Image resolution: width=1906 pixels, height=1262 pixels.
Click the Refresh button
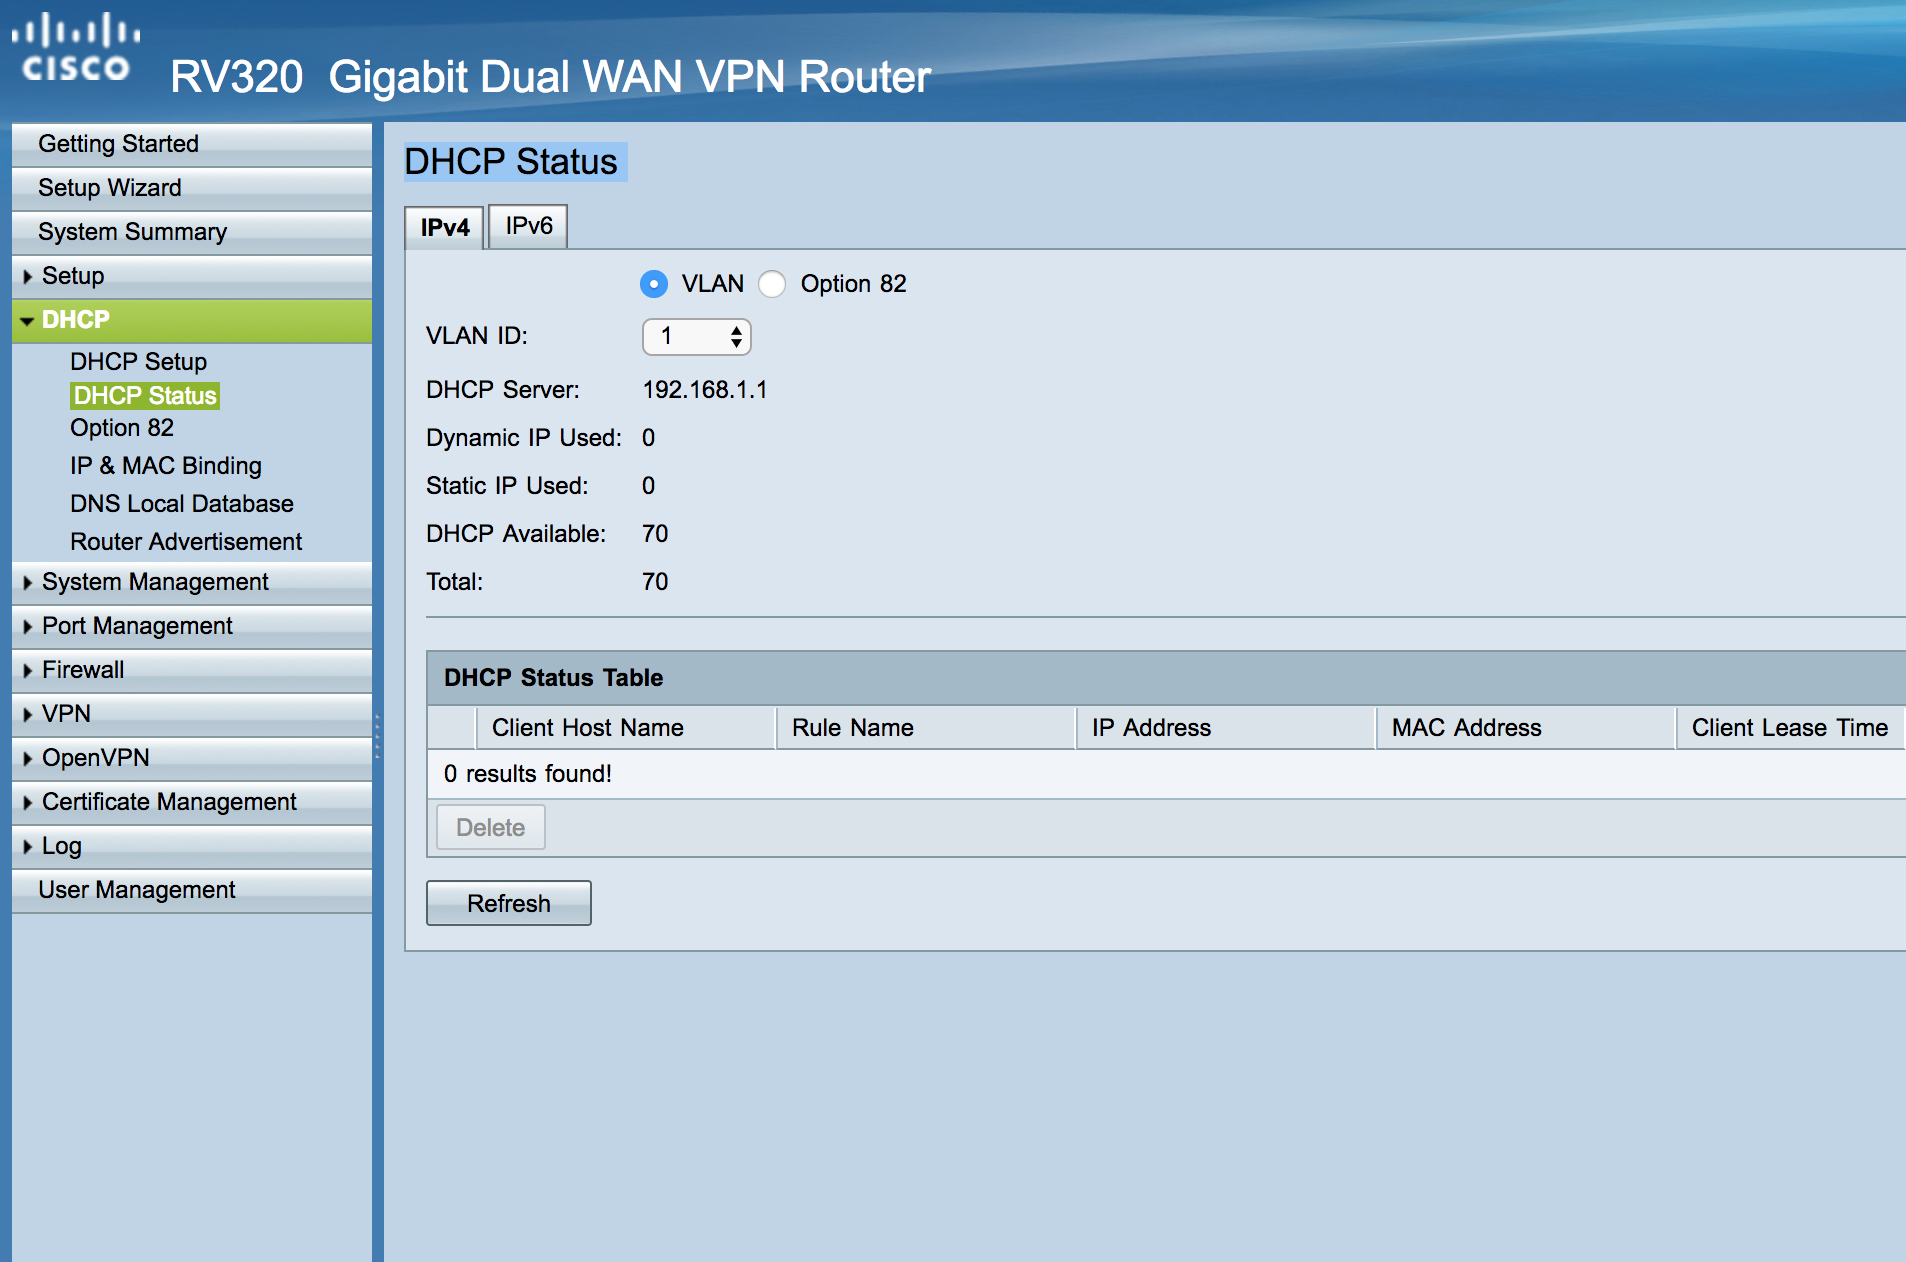click(x=508, y=902)
